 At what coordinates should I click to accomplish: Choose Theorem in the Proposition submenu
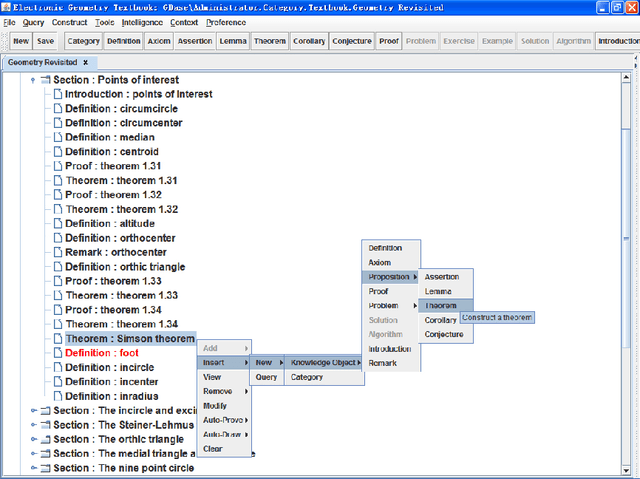click(446, 306)
